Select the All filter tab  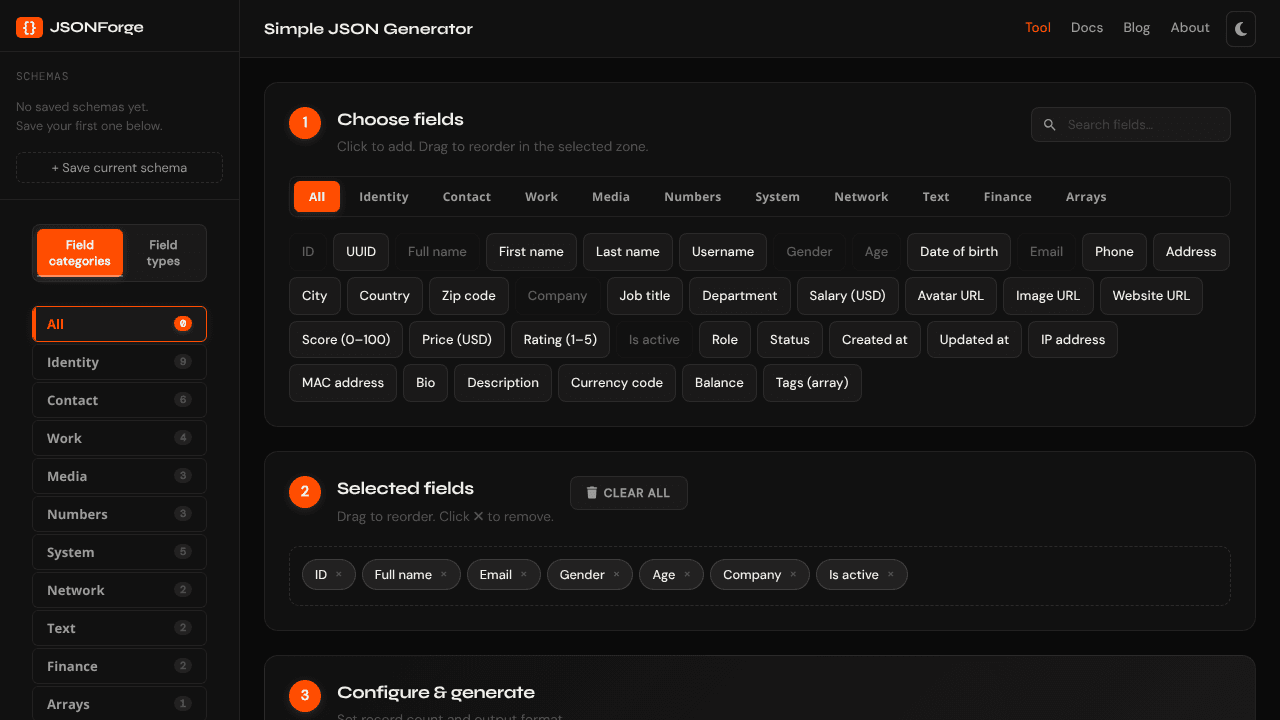pyautogui.click(x=317, y=197)
